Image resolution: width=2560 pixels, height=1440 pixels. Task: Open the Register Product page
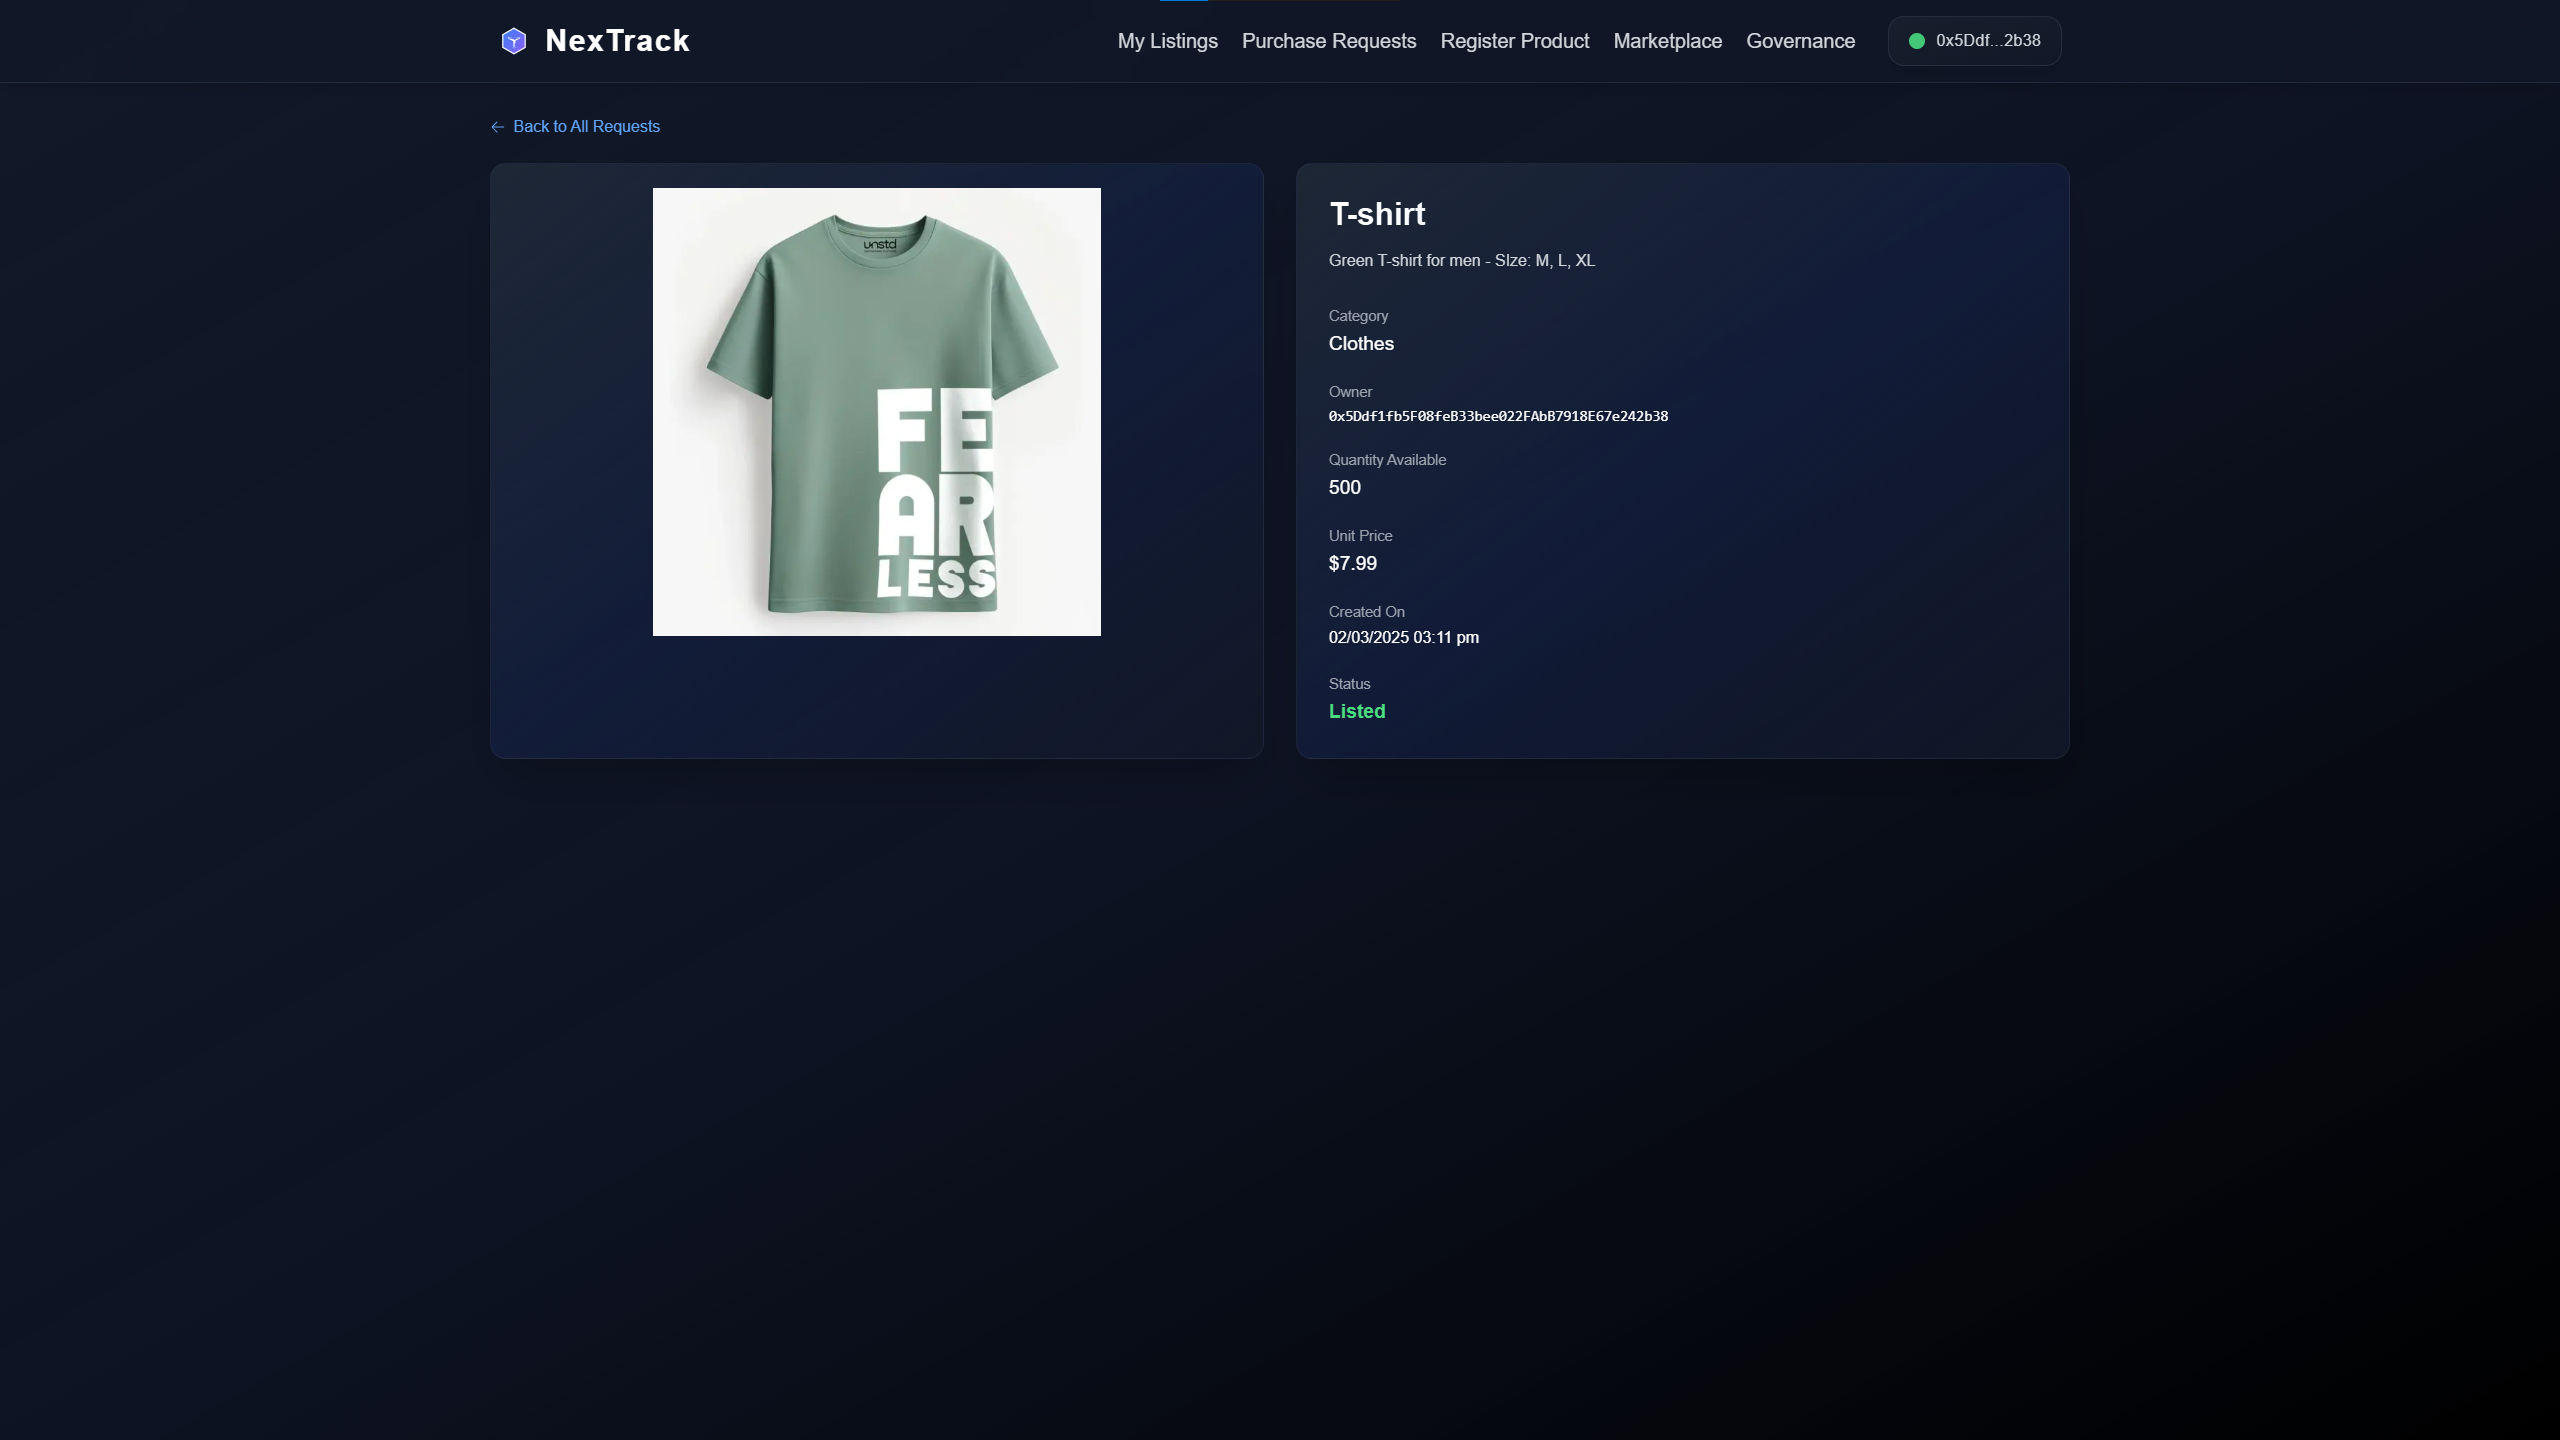coord(1514,41)
